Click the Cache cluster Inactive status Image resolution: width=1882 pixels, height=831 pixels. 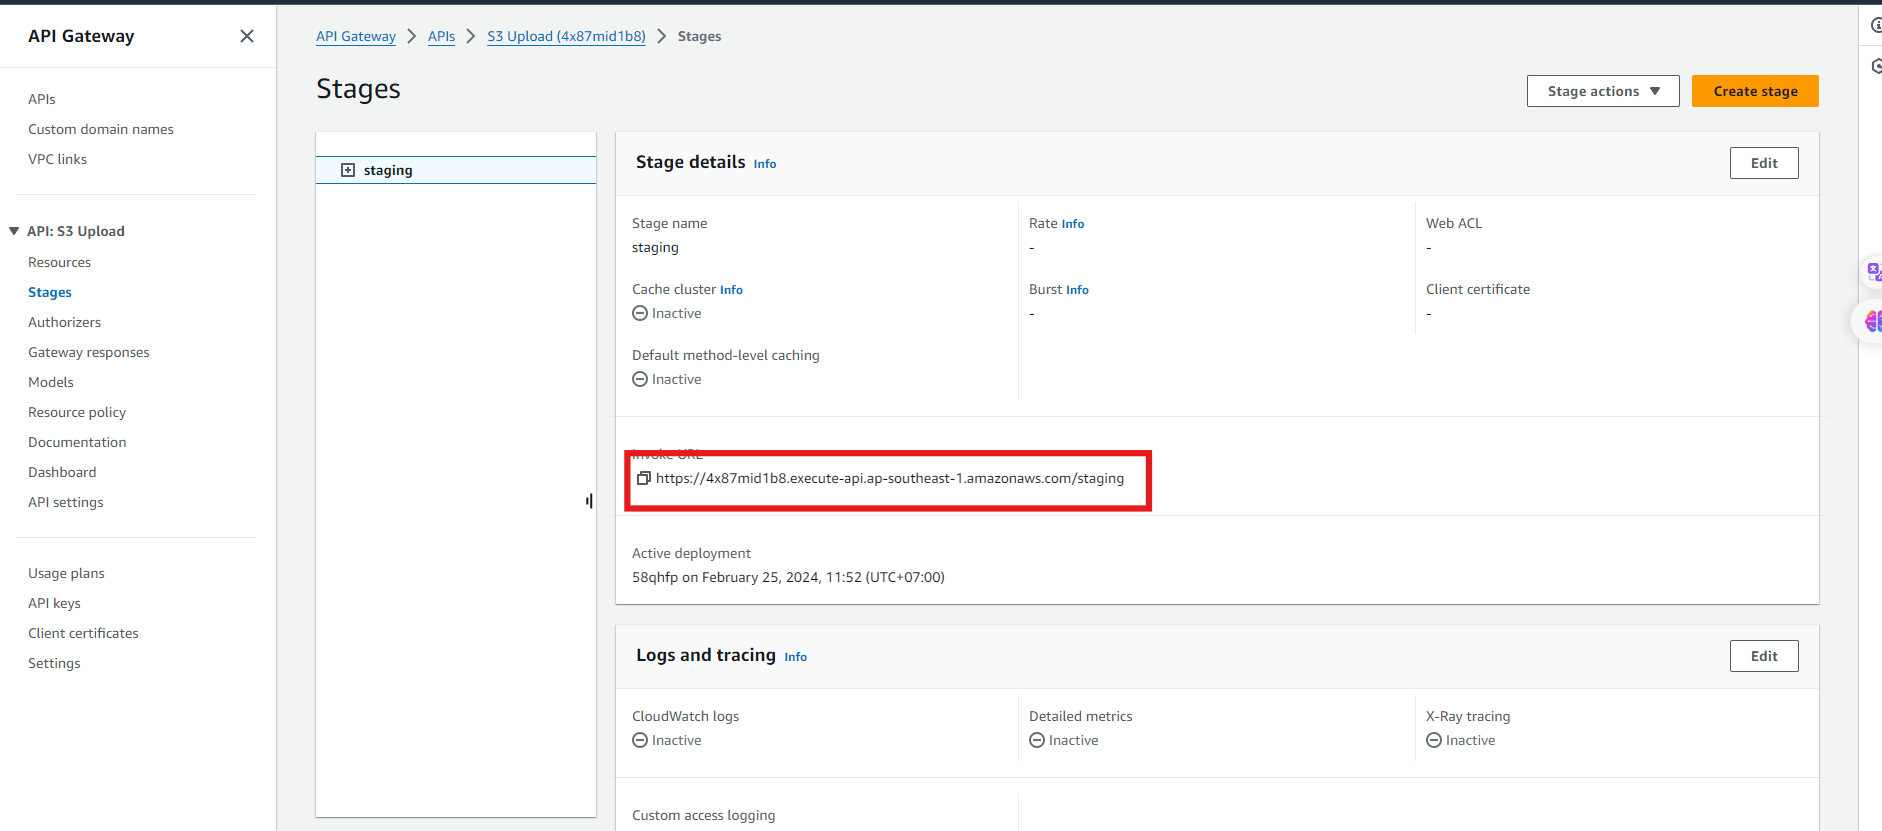[x=667, y=313]
